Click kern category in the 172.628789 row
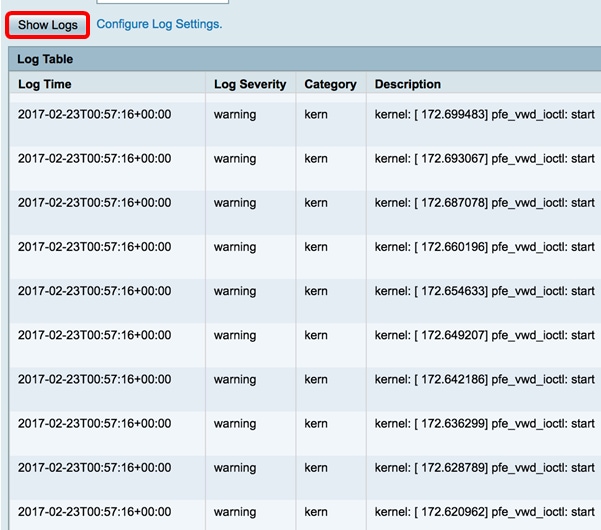Viewport: 601px width, 530px height. coord(316,468)
